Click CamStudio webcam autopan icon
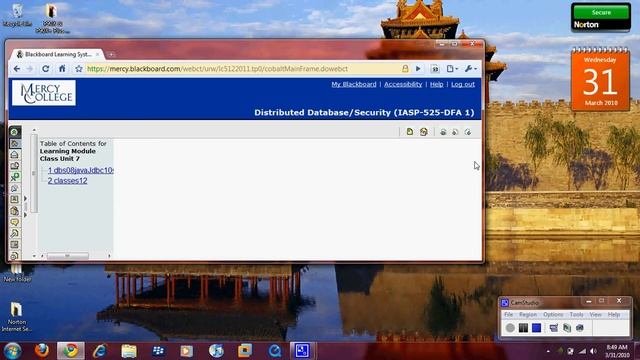Screen dimensions: 640x360 click(x=580, y=328)
